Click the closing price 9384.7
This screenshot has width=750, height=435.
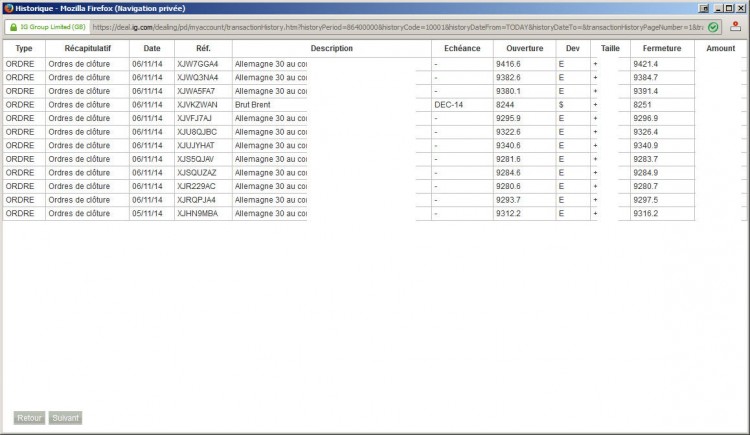(x=646, y=78)
